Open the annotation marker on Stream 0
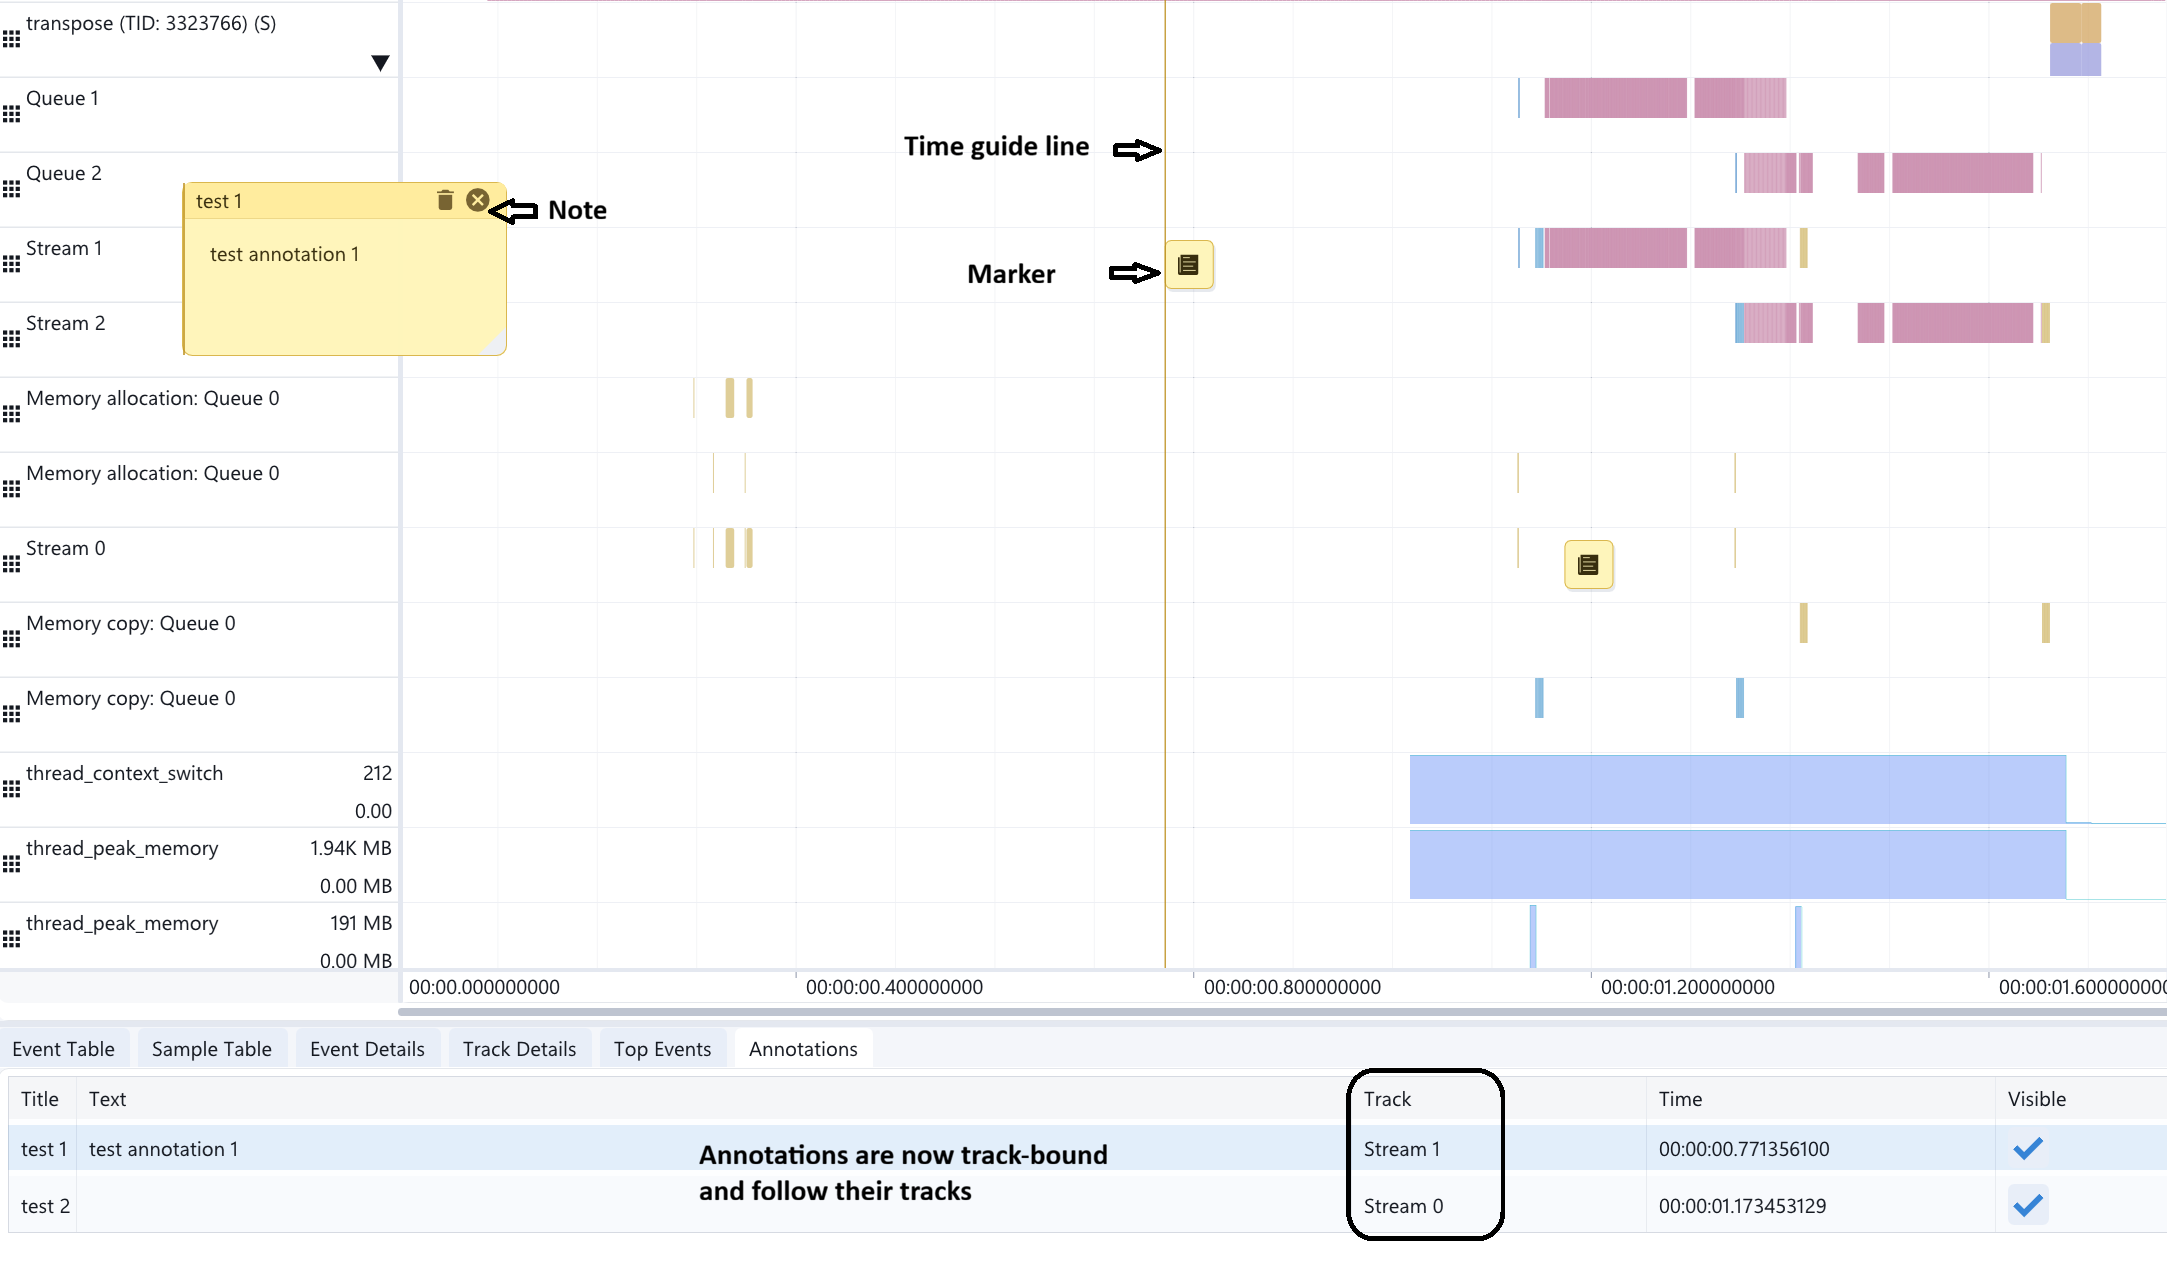2167x1269 pixels. (1588, 565)
